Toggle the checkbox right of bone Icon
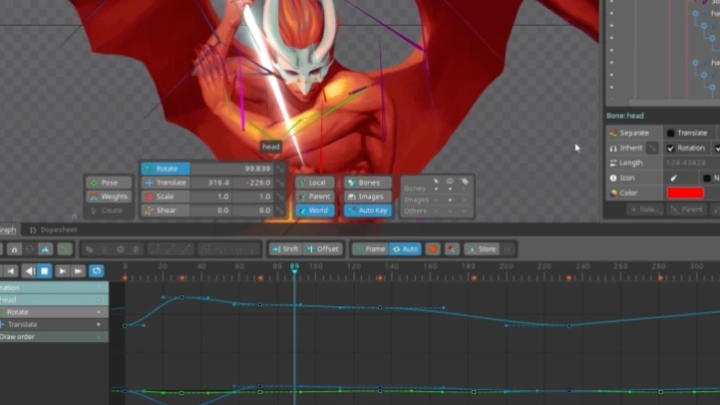 click(707, 178)
